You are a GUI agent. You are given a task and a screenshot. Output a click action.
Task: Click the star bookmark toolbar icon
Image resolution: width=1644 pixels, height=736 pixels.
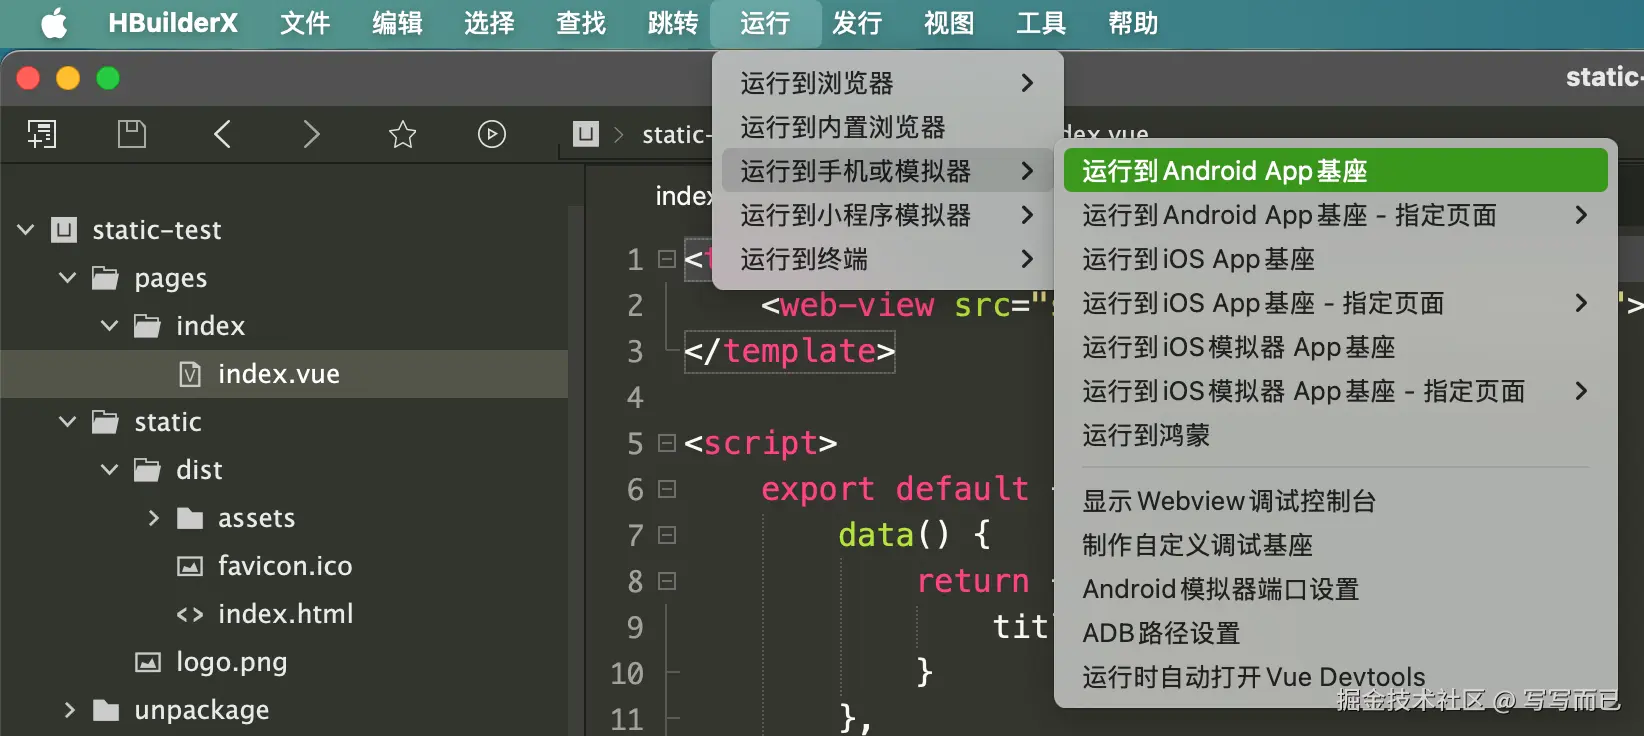[402, 134]
